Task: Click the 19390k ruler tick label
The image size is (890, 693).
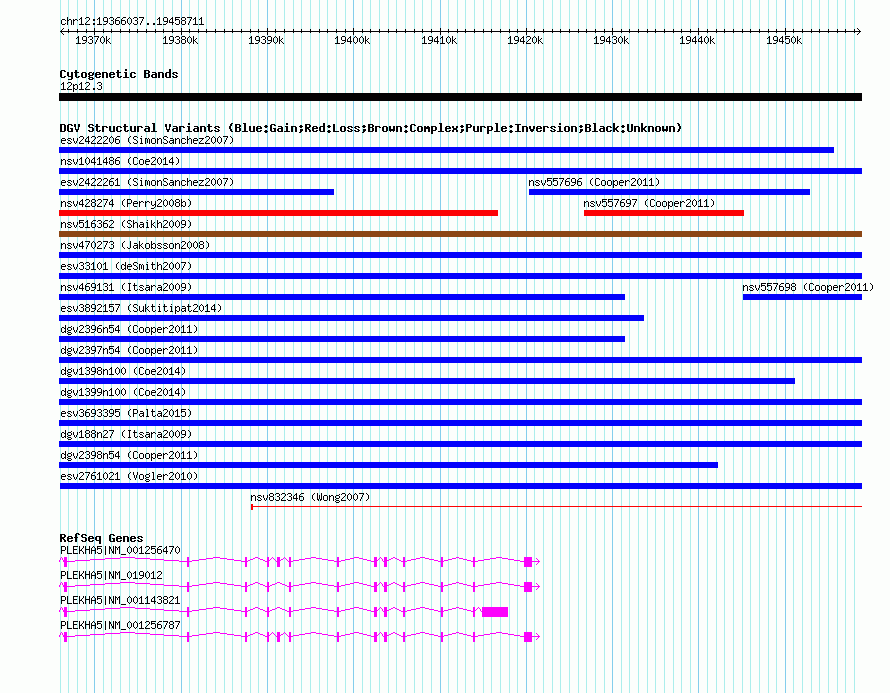Action: (266, 40)
